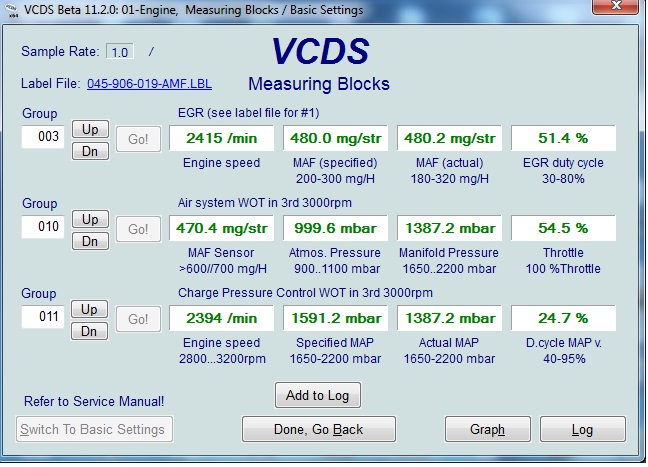
Task: Select the 1591.2 mbar Specified MAP value
Action: point(336,318)
